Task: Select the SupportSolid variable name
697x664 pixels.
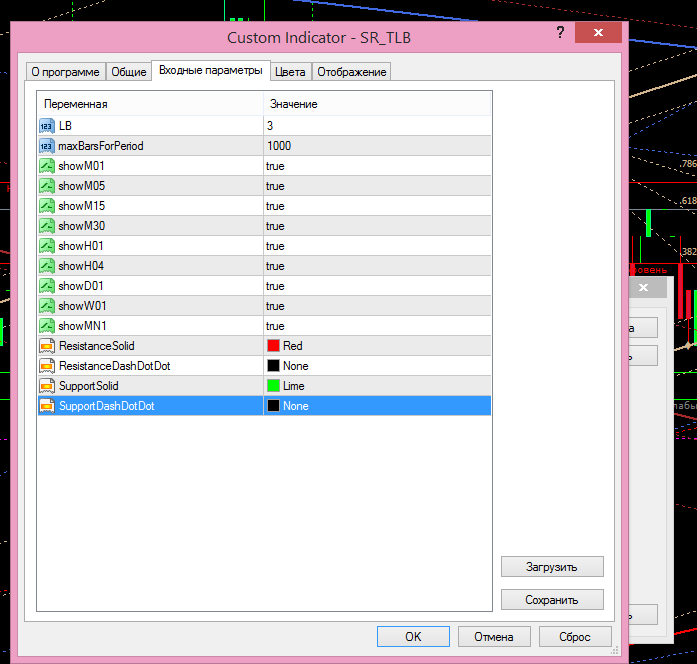Action: [x=88, y=386]
